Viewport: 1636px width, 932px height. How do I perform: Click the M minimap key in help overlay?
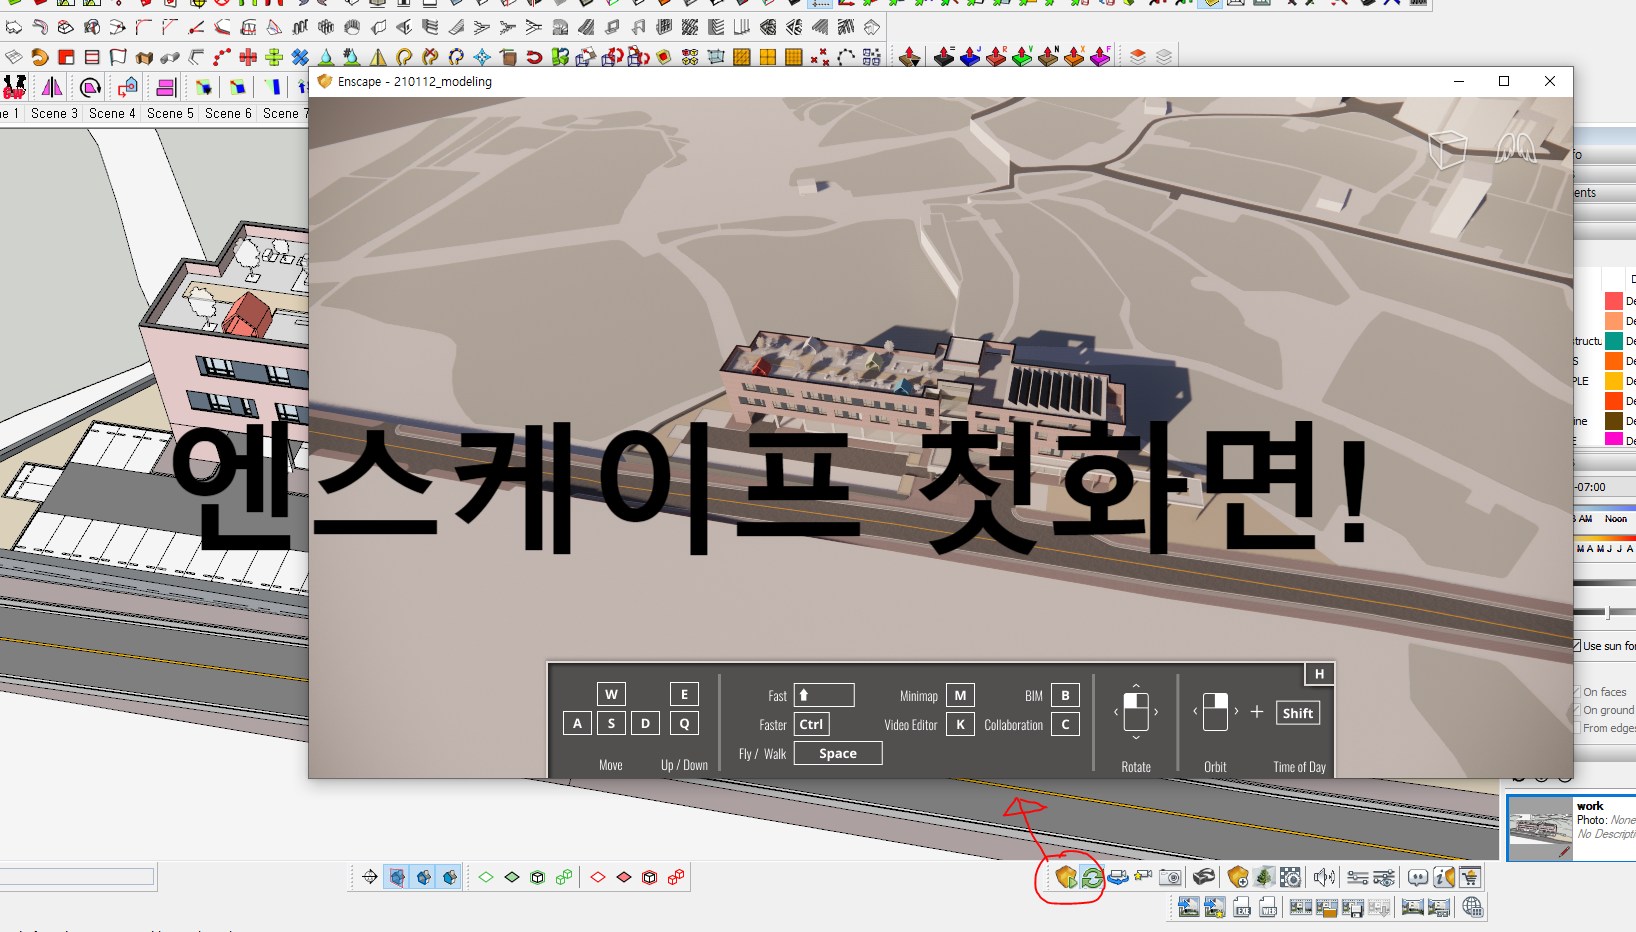pyautogui.click(x=960, y=695)
